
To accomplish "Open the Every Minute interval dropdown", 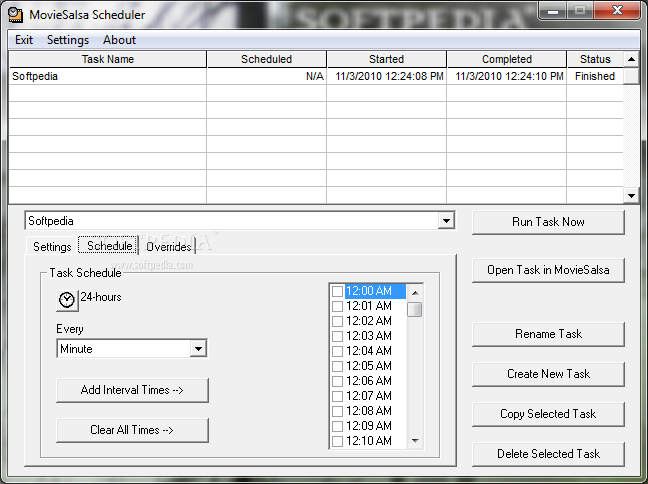I will pos(198,348).
